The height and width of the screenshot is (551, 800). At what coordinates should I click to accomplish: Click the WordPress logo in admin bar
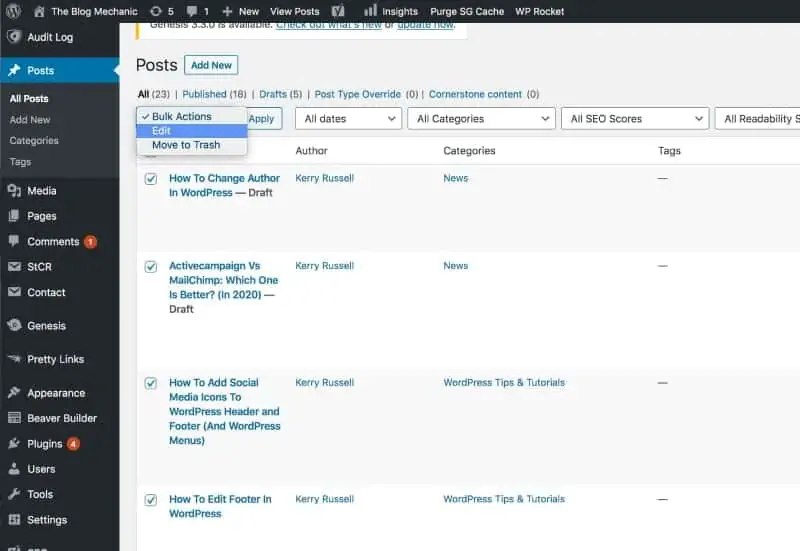click(x=13, y=11)
